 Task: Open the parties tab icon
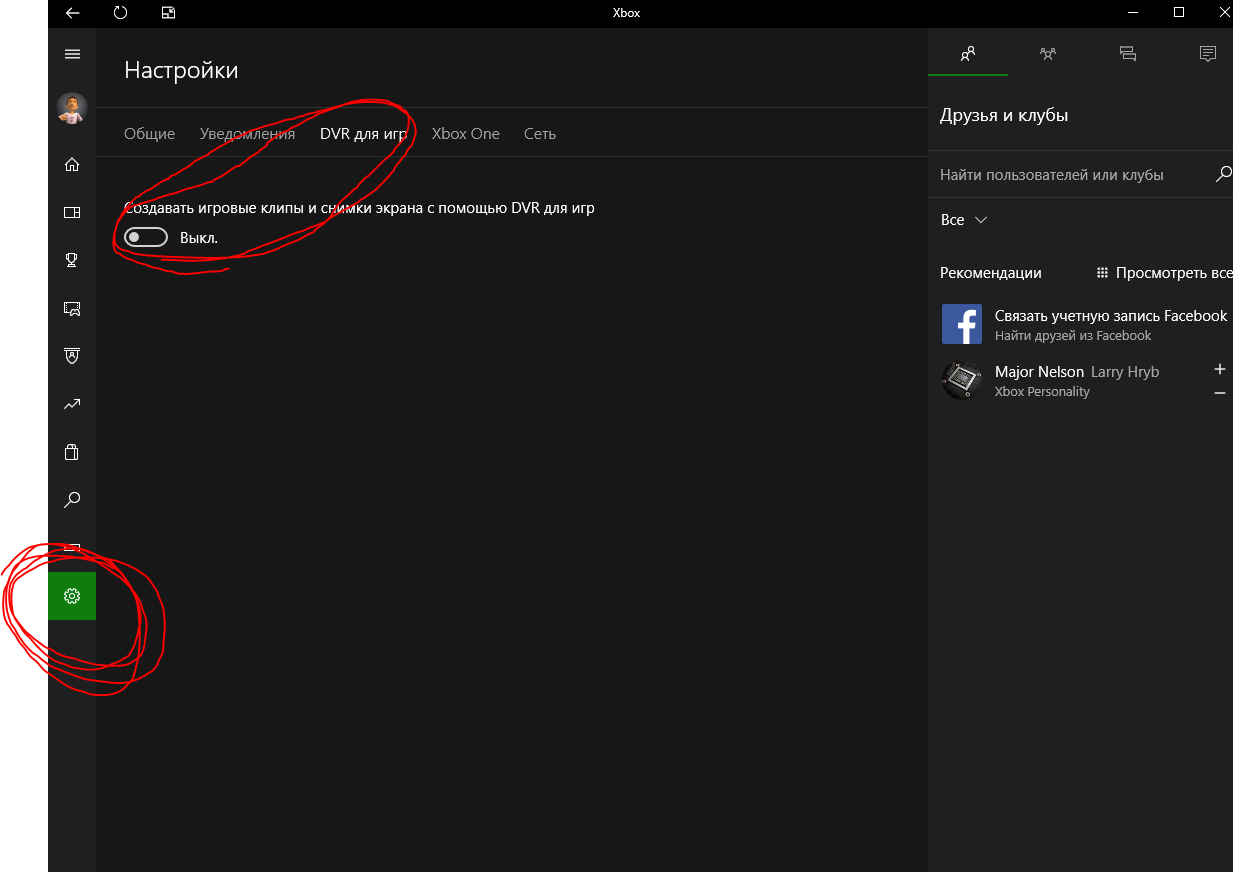(x=1048, y=54)
